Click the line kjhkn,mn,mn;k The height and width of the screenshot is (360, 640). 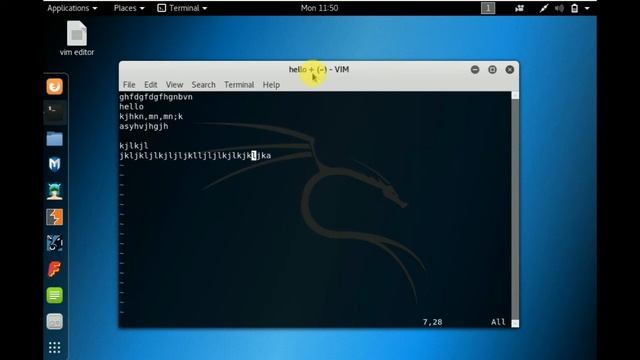151,116
